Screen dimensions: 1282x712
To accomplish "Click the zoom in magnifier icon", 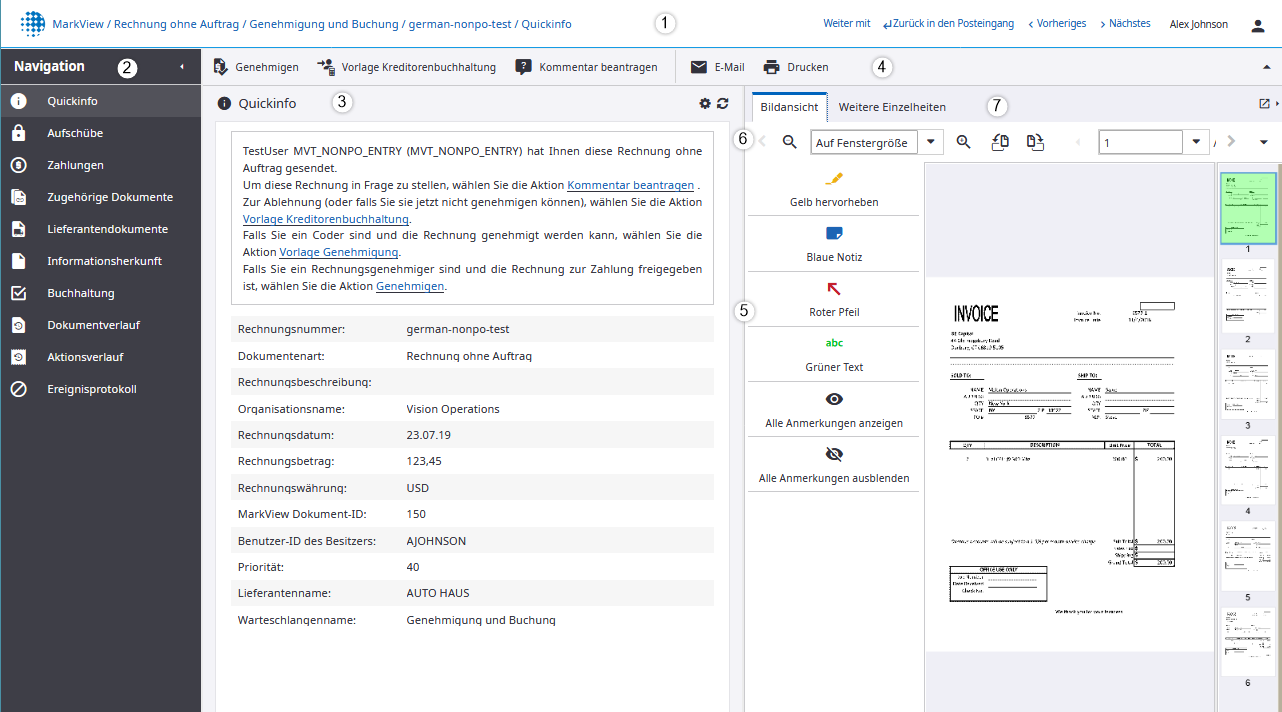I will click(964, 142).
